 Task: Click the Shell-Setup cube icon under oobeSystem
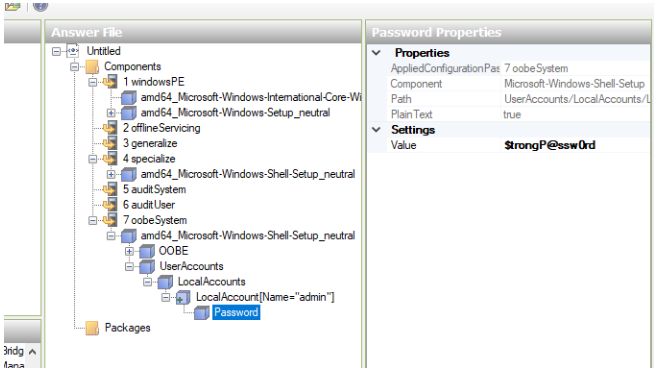click(129, 236)
